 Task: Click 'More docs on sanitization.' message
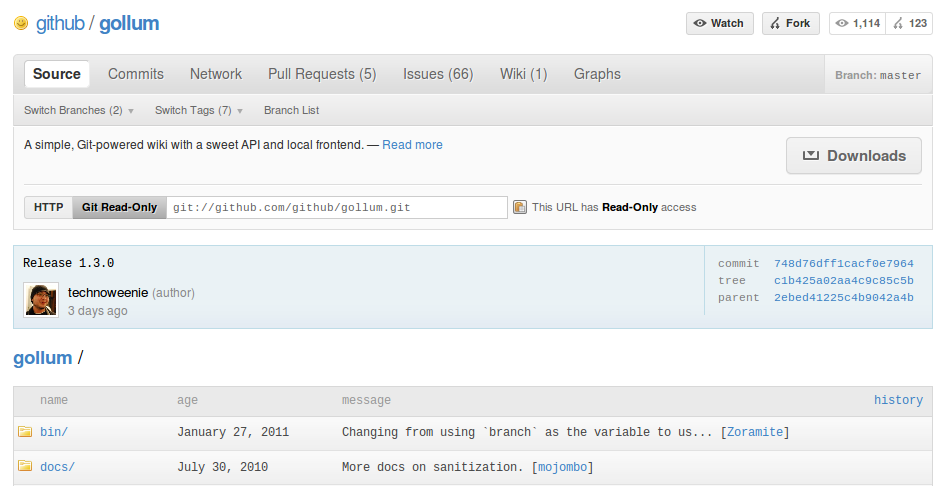(433, 467)
